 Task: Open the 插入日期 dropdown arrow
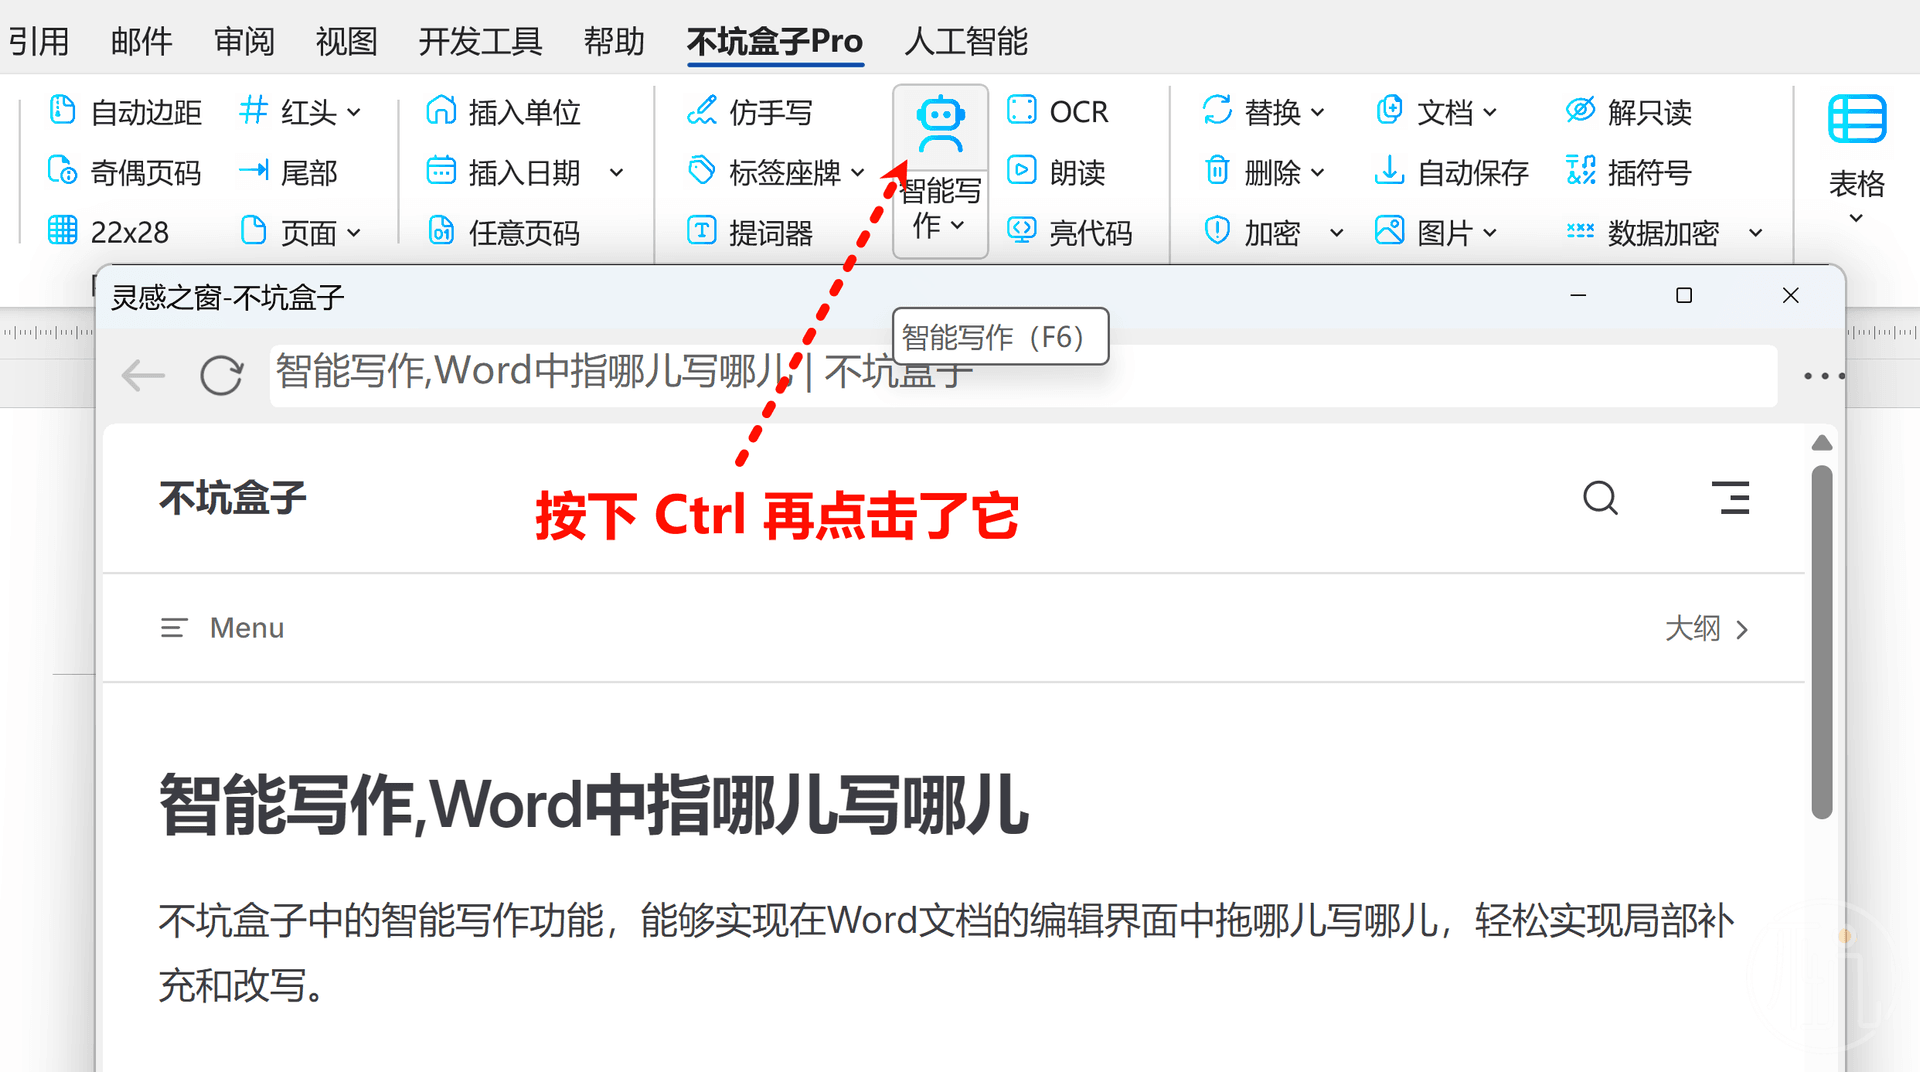pos(617,173)
